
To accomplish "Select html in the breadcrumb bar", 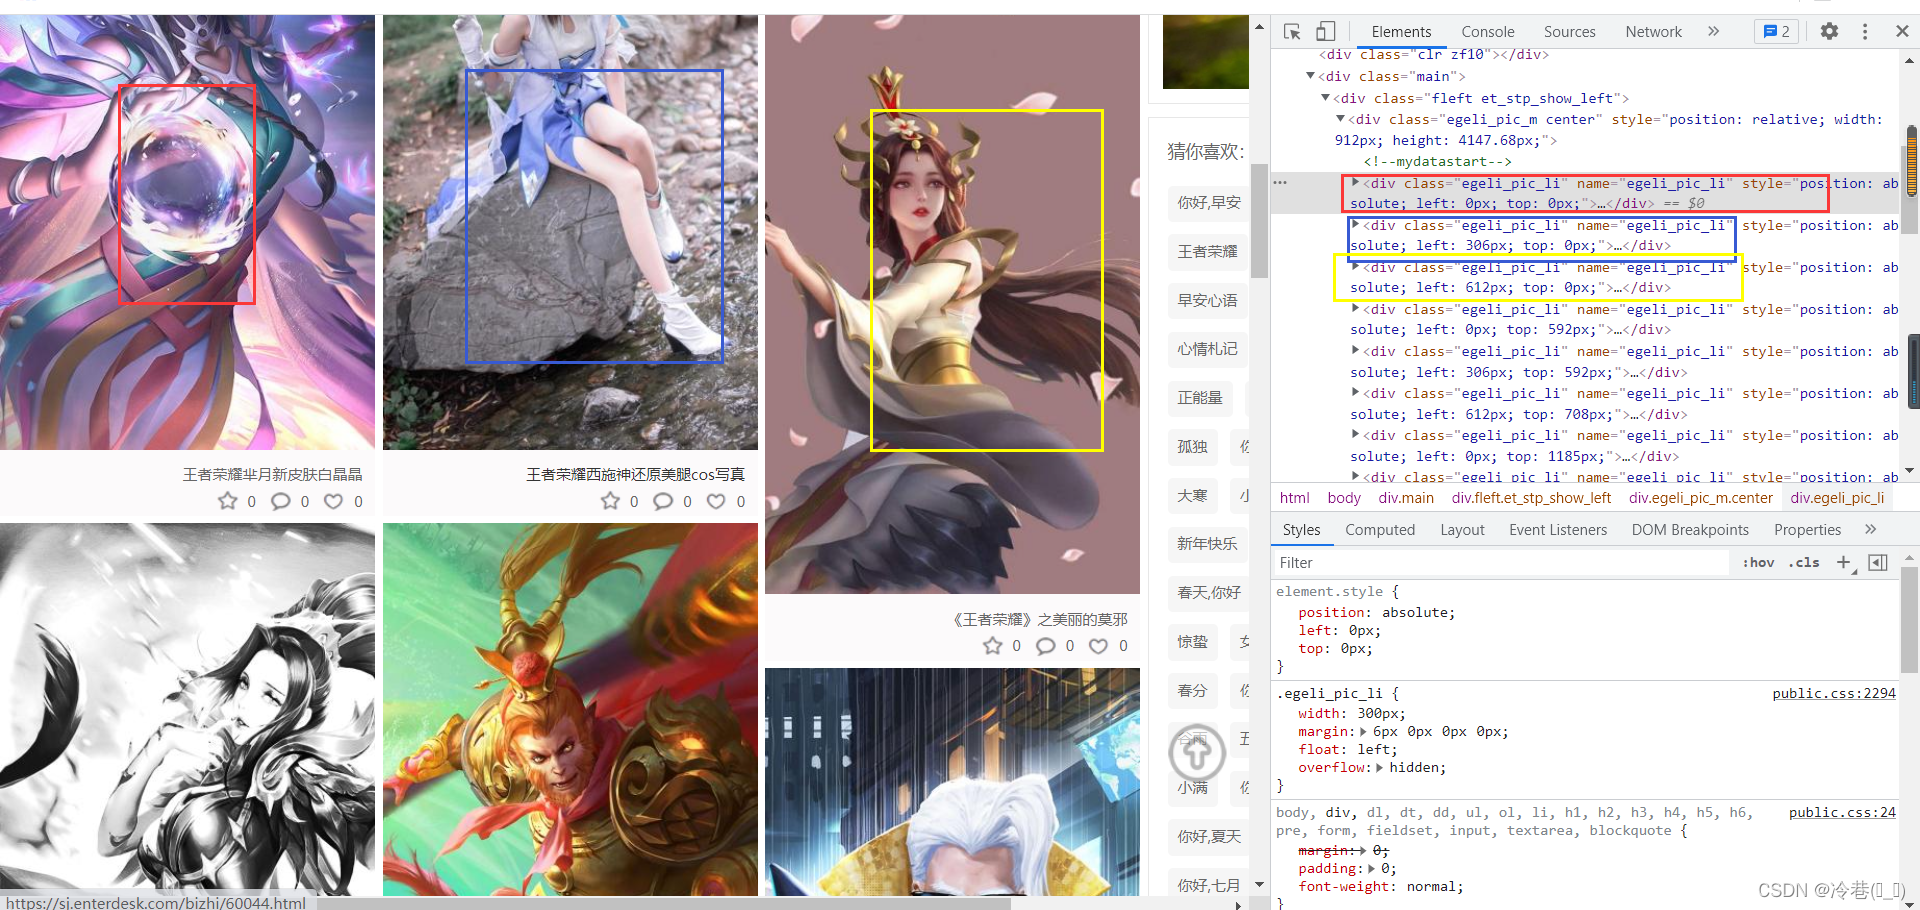I will (1294, 498).
